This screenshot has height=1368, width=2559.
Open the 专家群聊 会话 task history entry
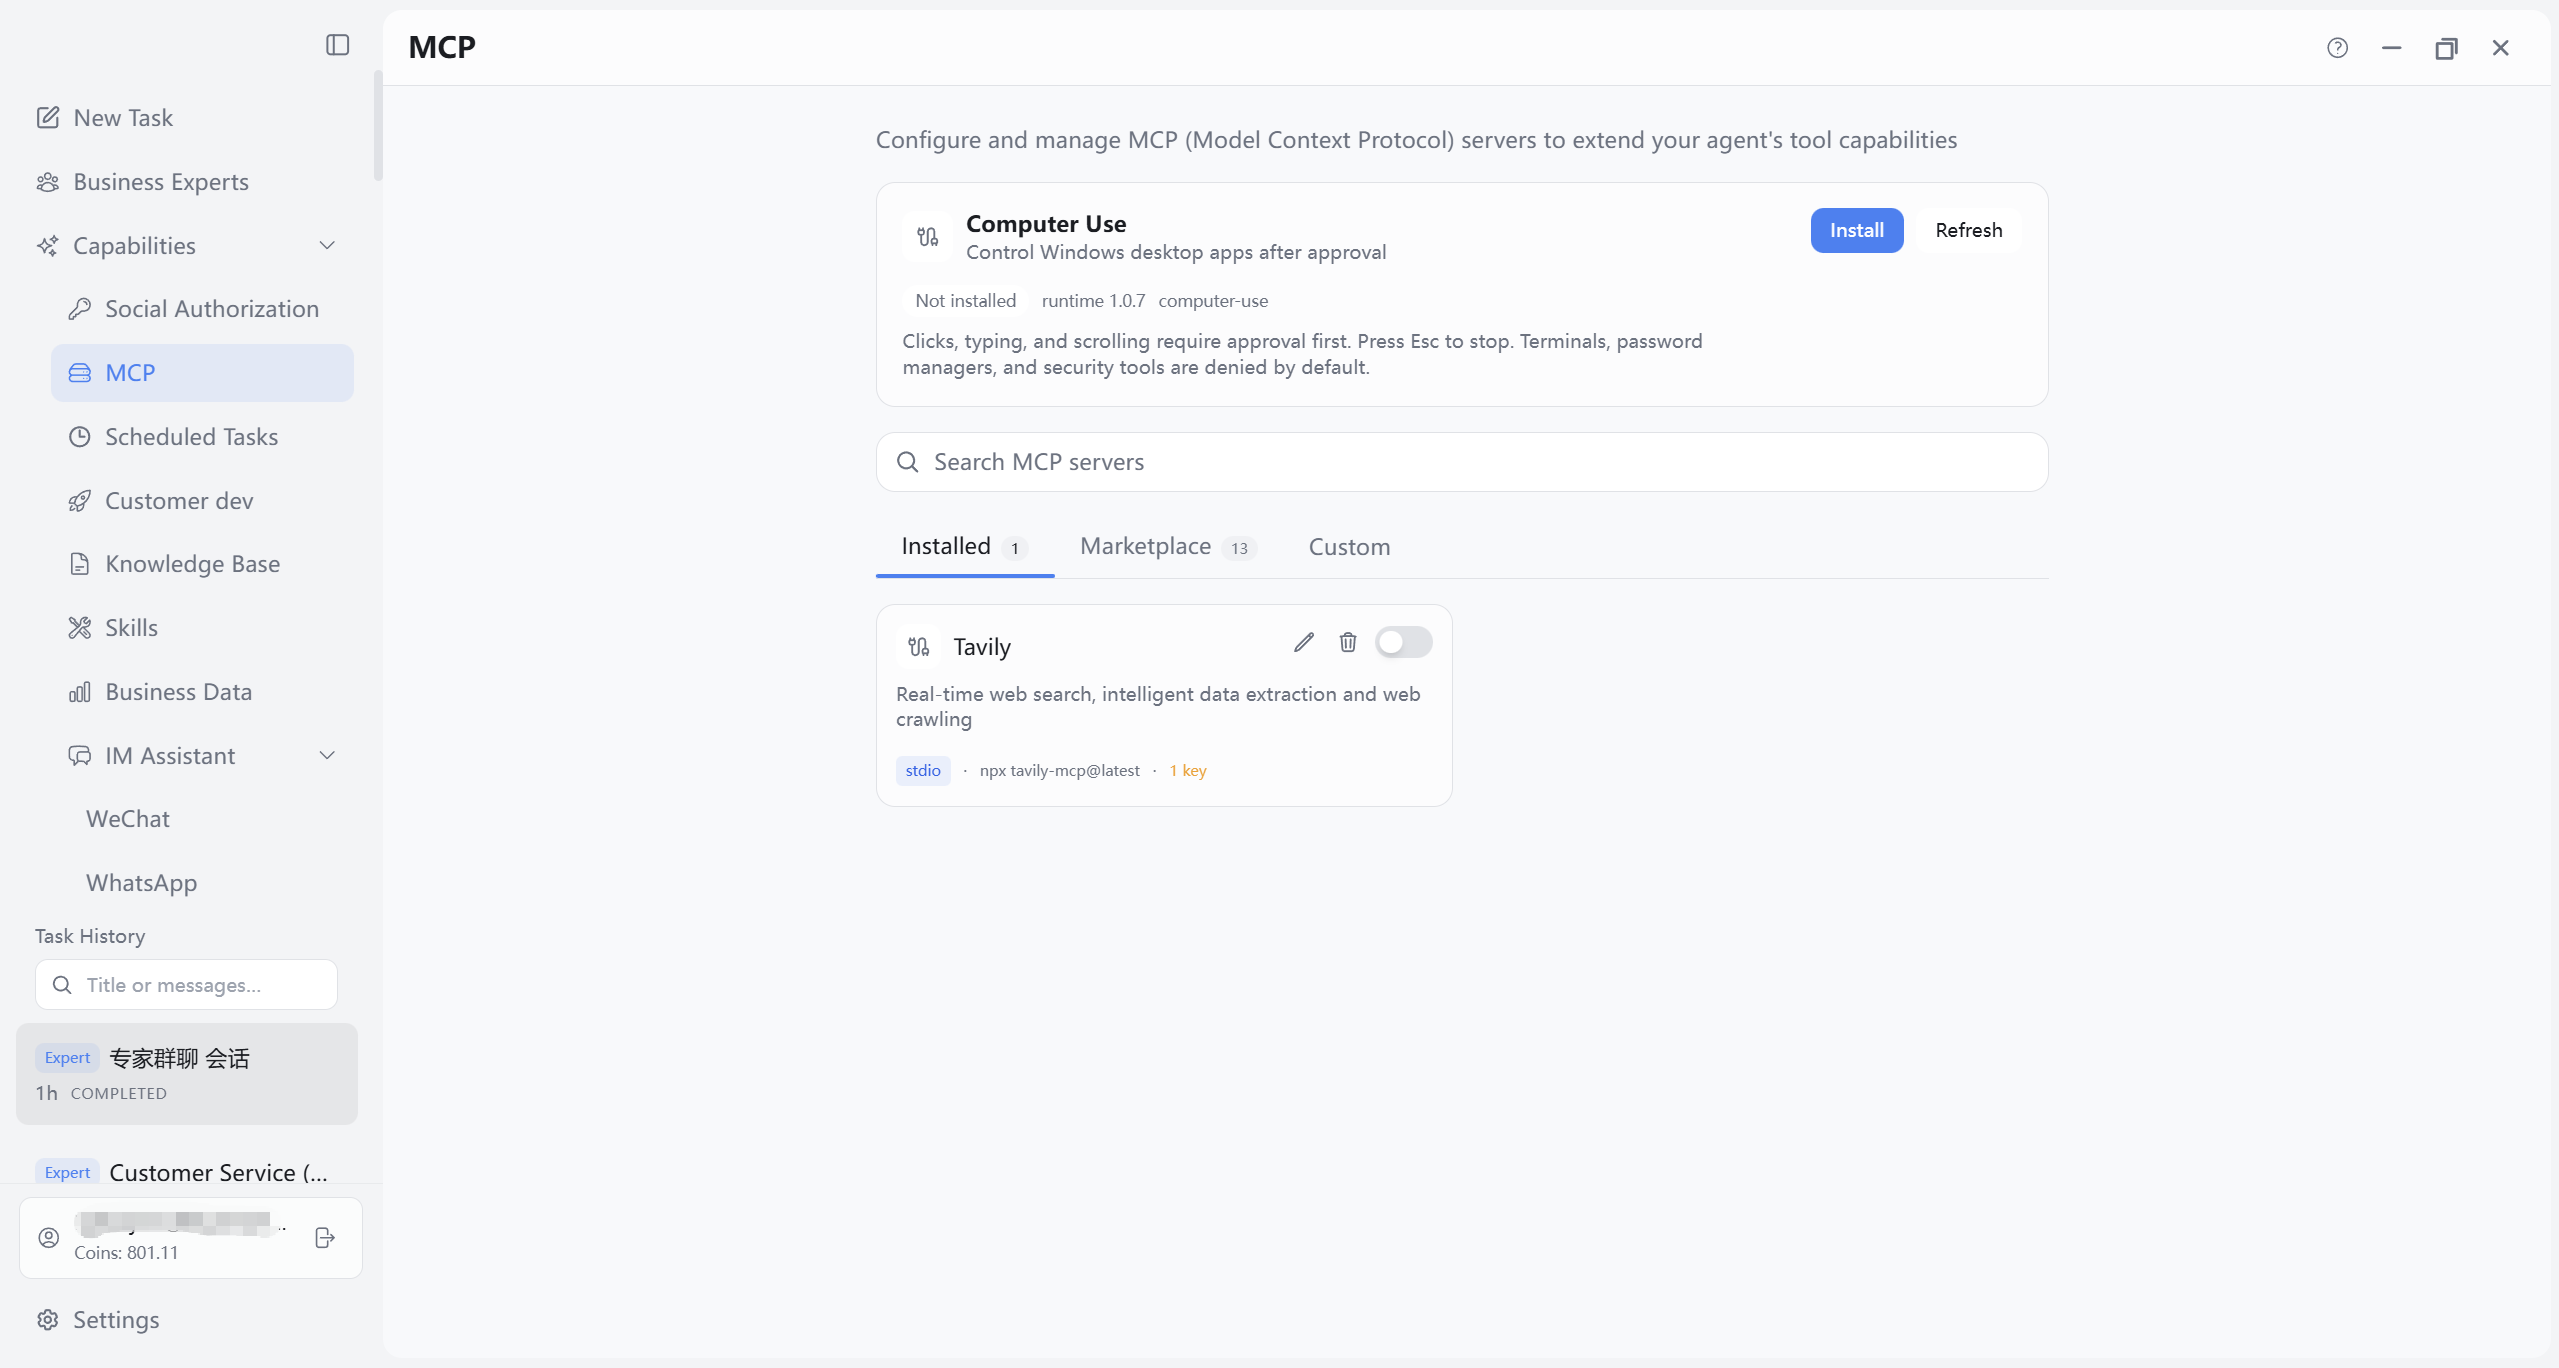[x=187, y=1074]
